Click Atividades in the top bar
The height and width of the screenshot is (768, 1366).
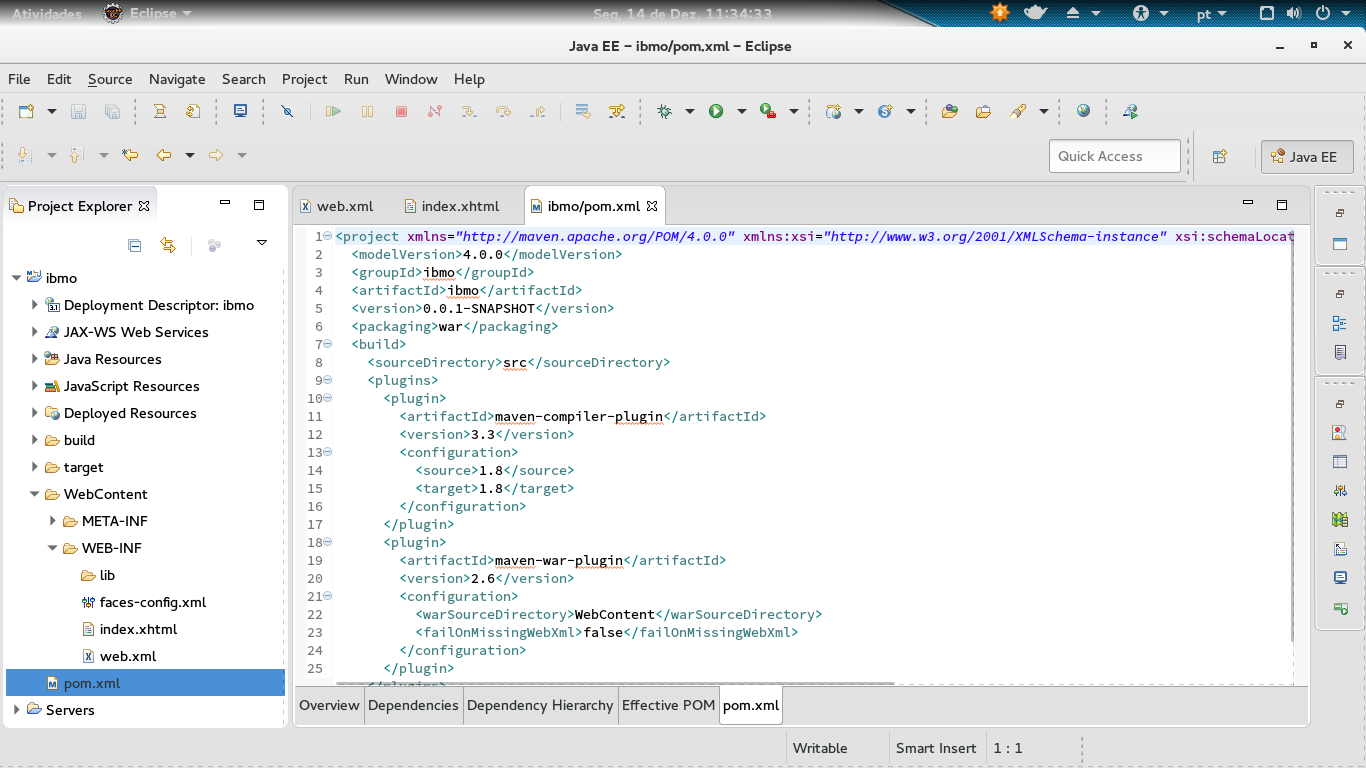click(x=47, y=14)
